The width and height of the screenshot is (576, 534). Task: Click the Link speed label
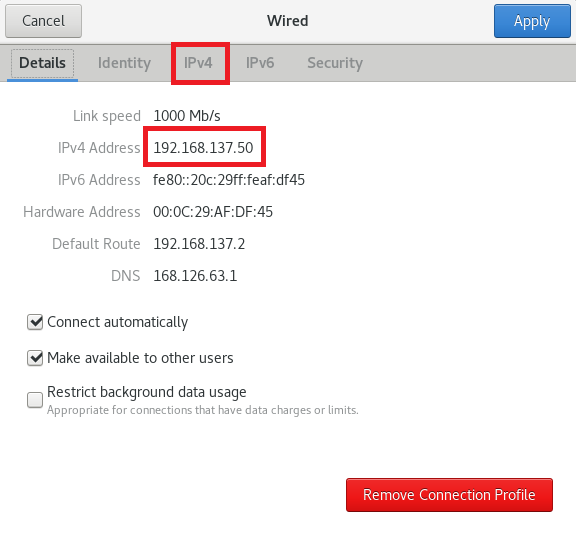point(107,116)
